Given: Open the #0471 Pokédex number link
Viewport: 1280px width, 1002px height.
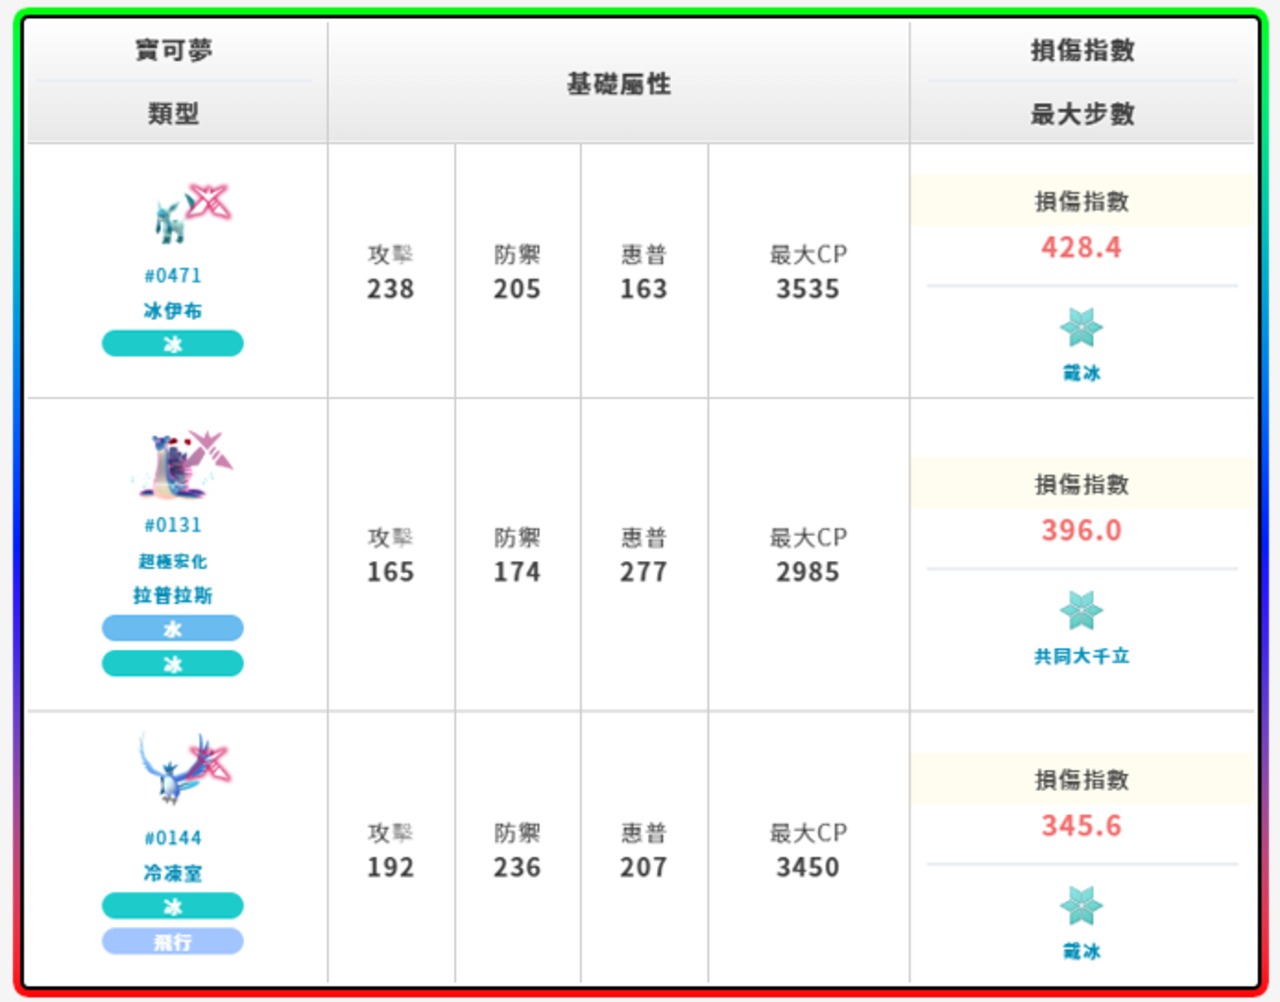Looking at the screenshot, I should click(x=173, y=275).
